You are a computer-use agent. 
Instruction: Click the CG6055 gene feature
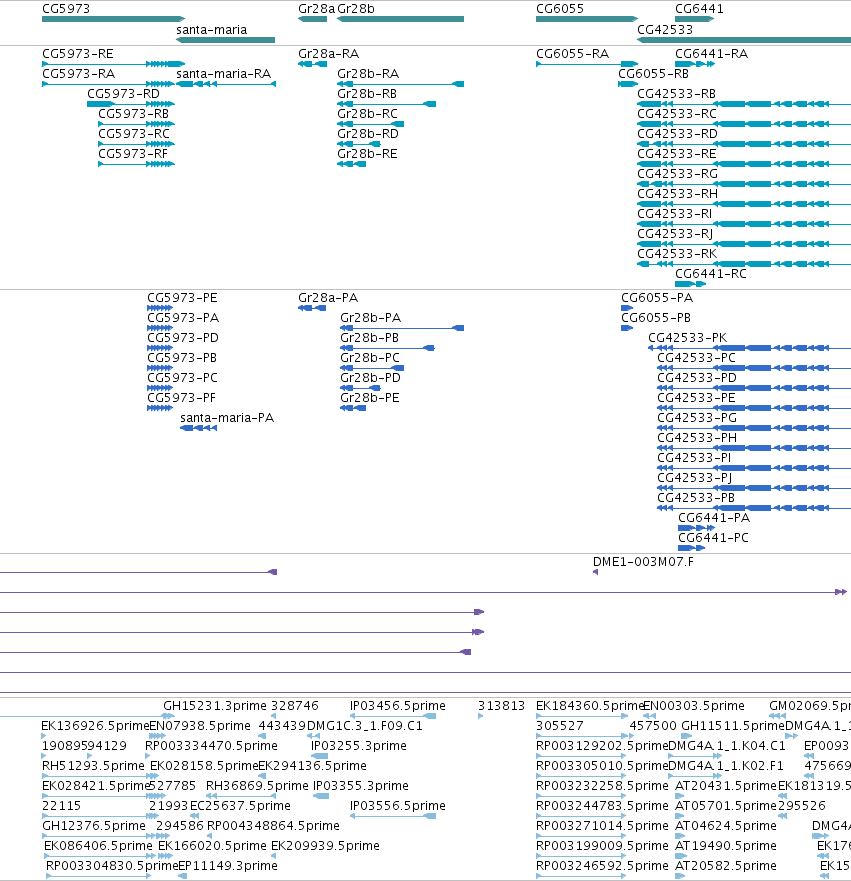(x=587, y=19)
